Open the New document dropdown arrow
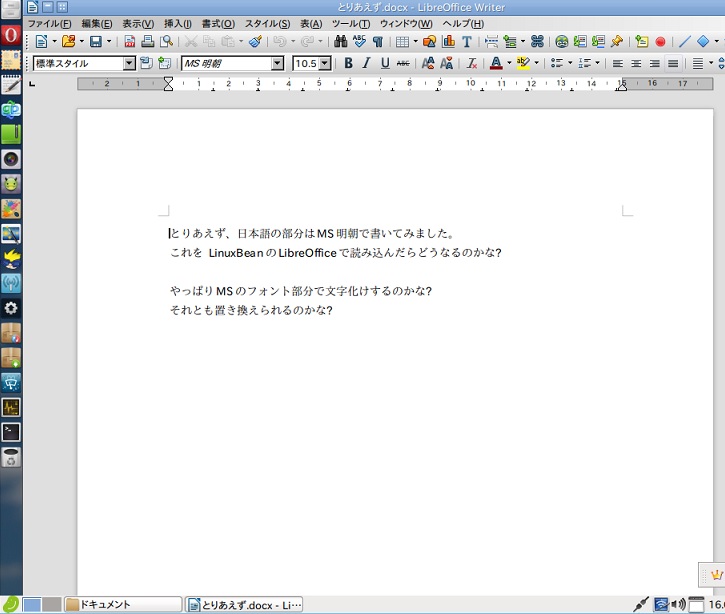The height and width of the screenshot is (614, 725). click(54, 42)
